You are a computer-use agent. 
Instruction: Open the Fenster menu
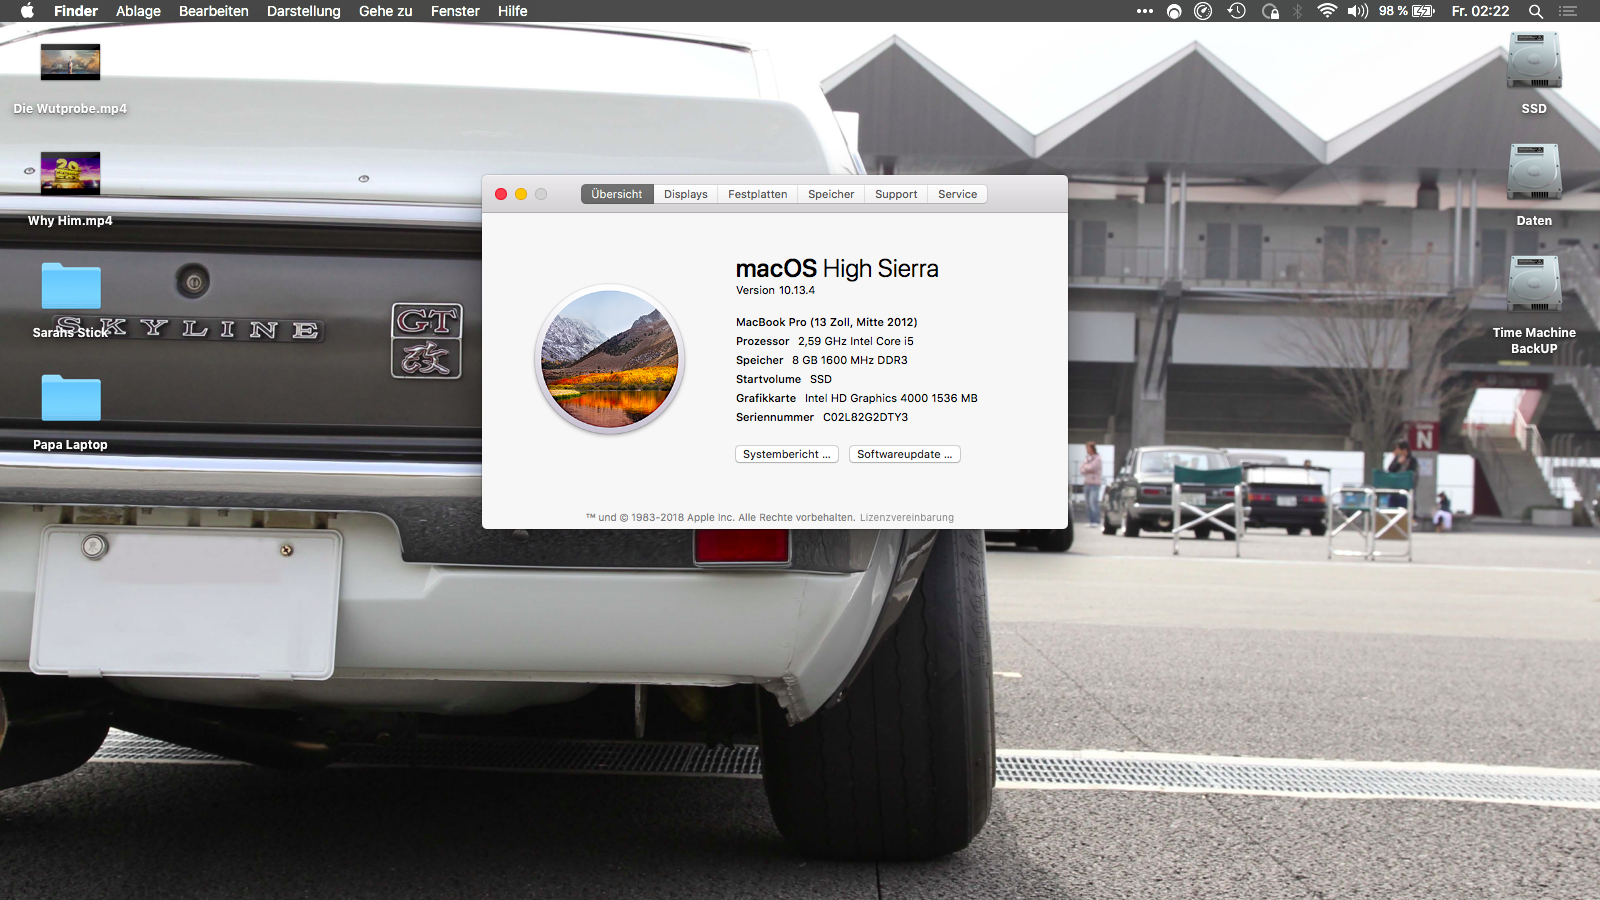[455, 11]
